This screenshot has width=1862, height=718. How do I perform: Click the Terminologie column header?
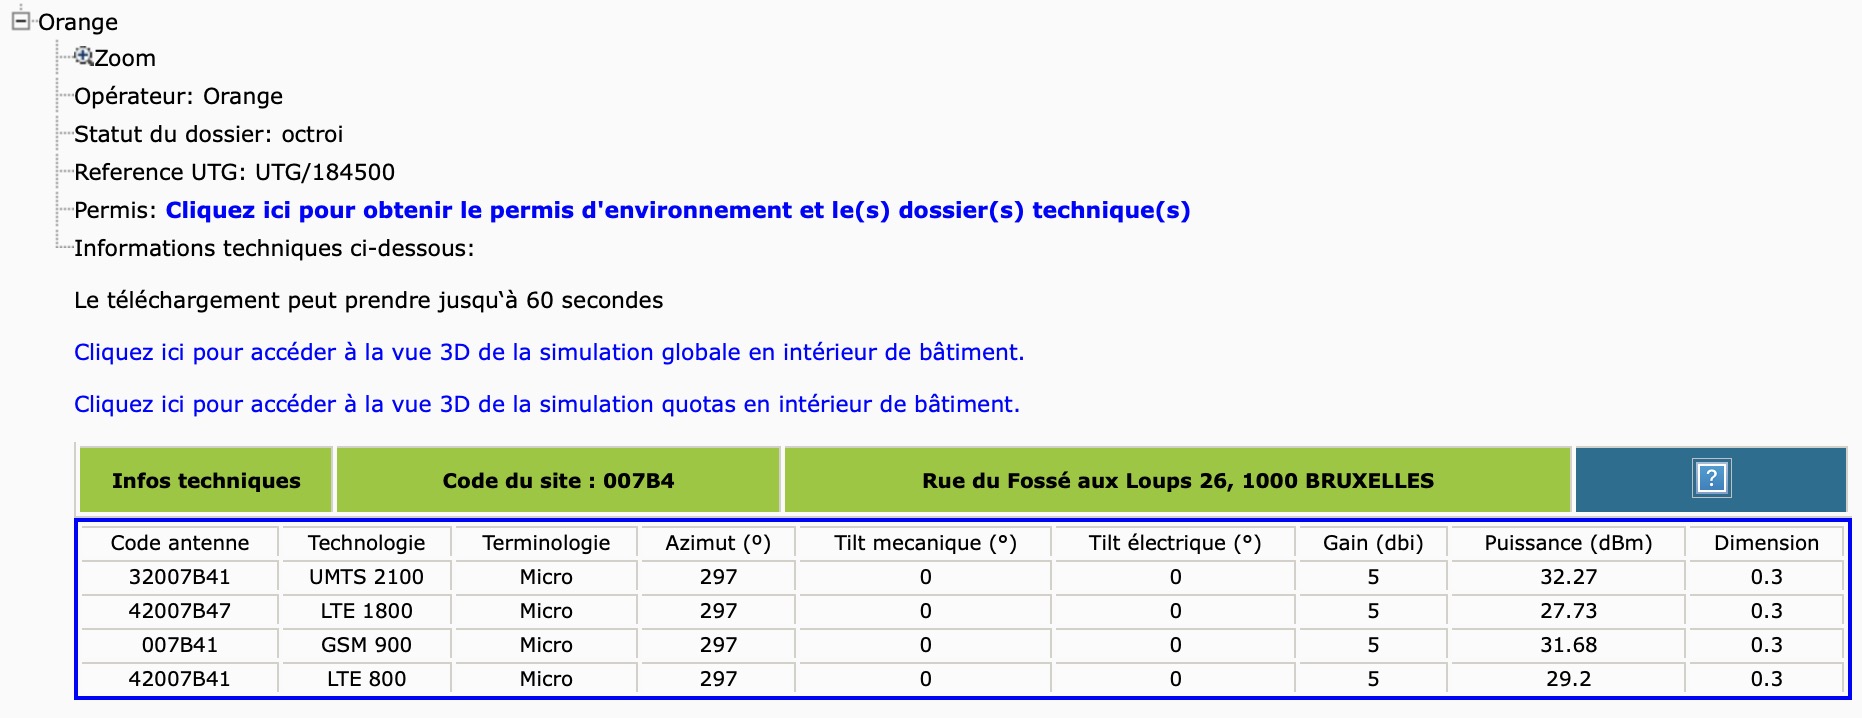coord(546,543)
